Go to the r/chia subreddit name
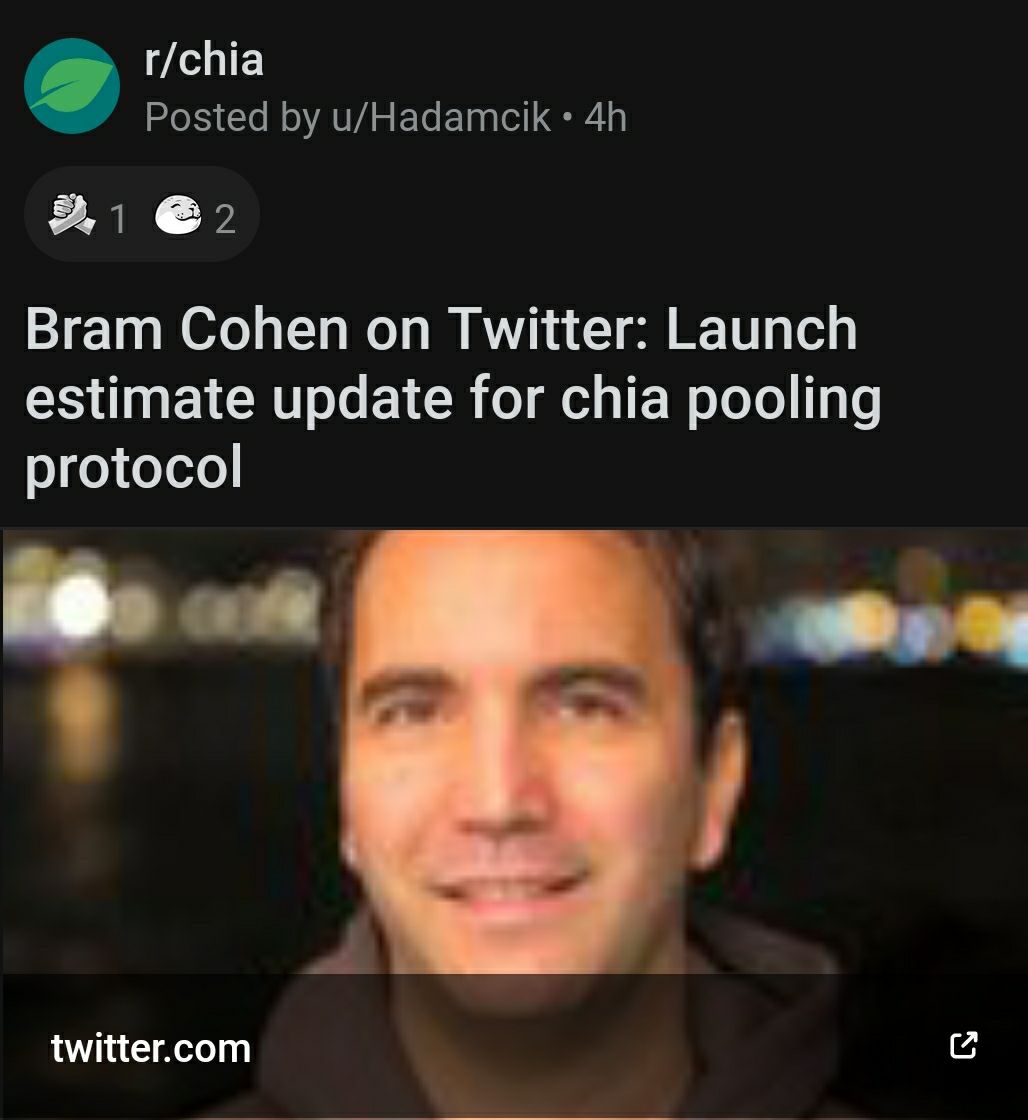This screenshot has height=1120, width=1028. [x=204, y=59]
